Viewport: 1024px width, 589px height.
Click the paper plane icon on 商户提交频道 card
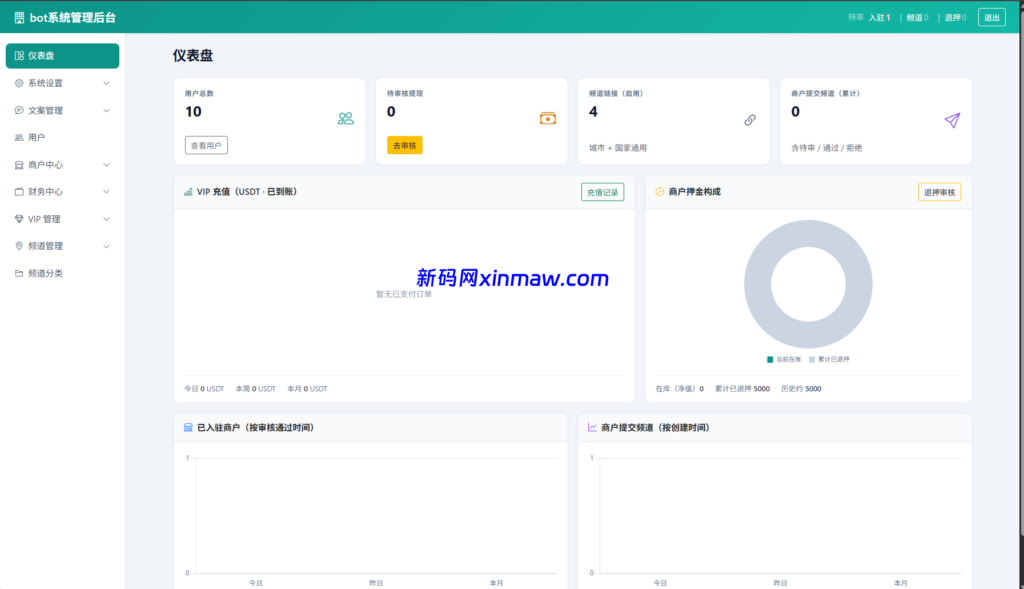[x=952, y=120]
